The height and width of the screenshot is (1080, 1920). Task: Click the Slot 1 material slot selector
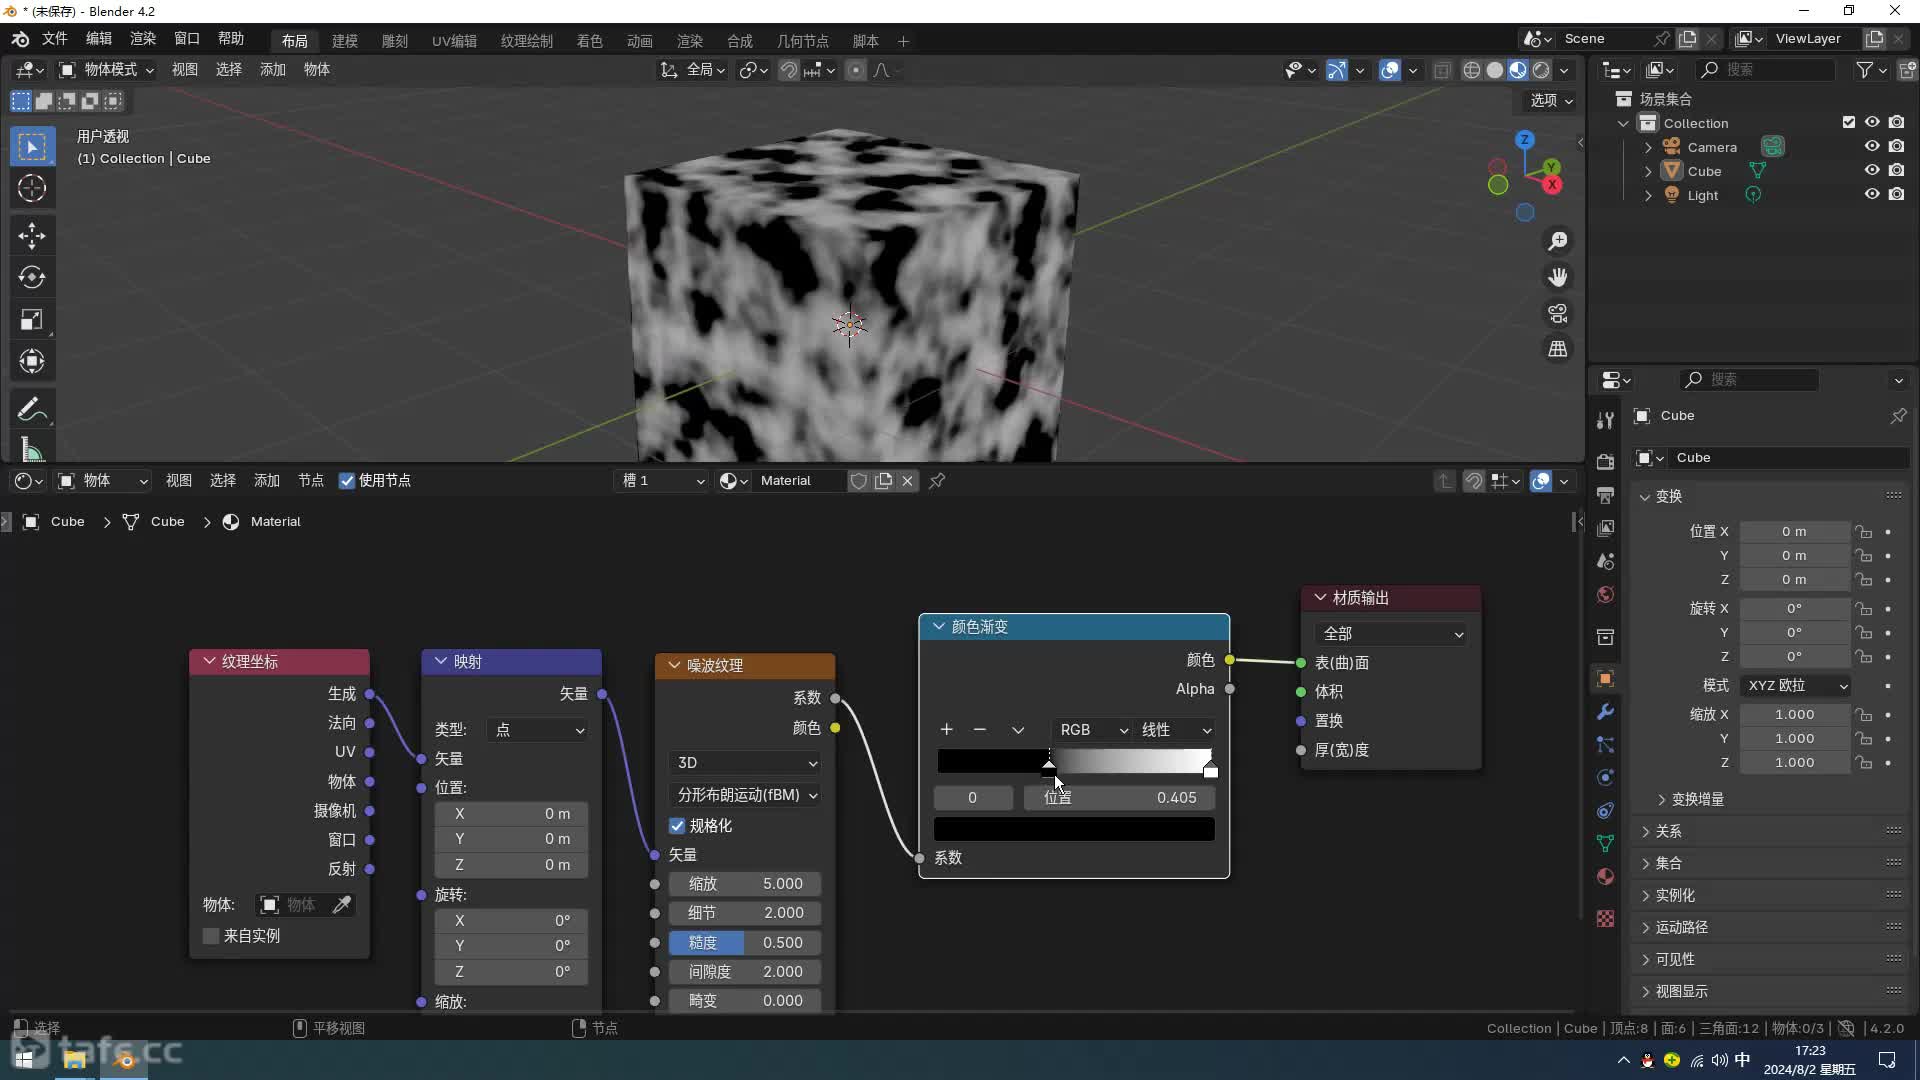tap(661, 481)
